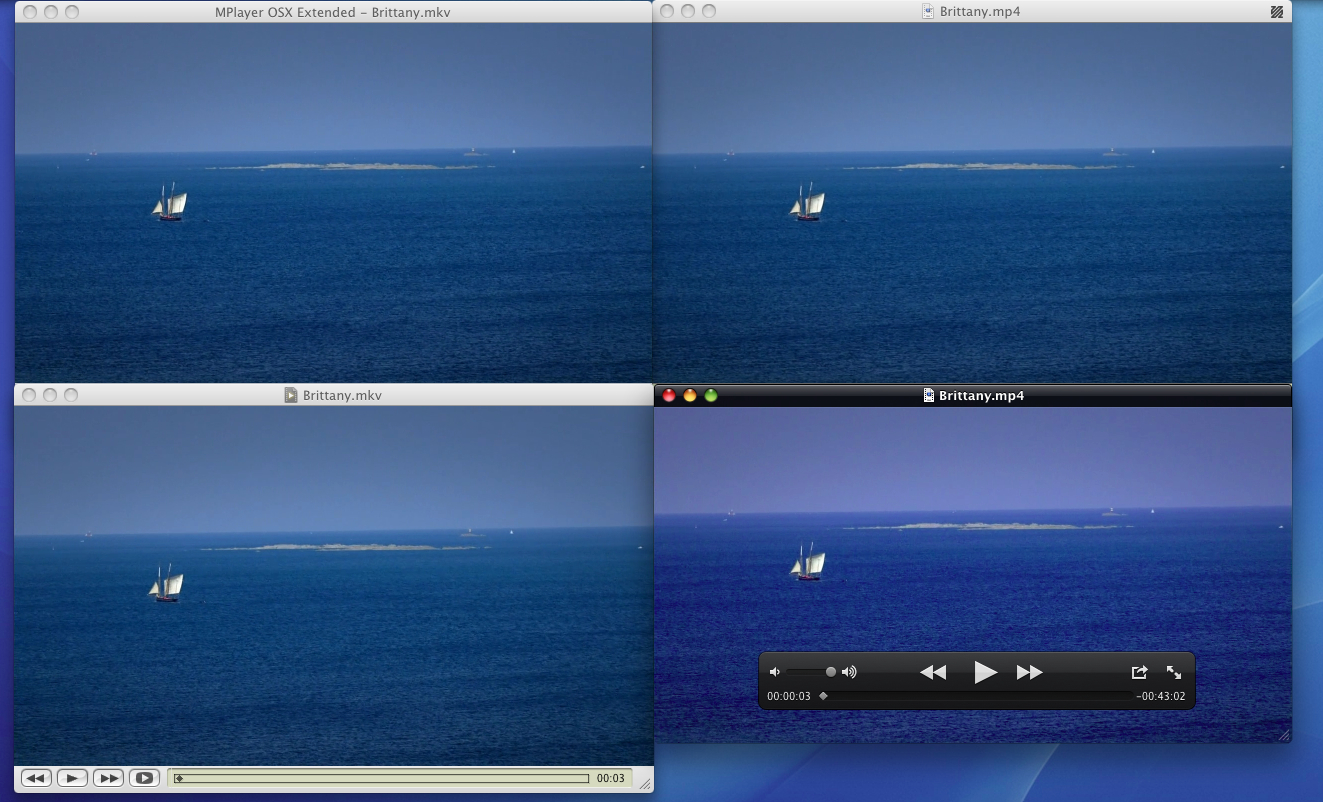
Task: Click the seek bar in the bottom-left Brittany.mkv window
Action: point(381,778)
